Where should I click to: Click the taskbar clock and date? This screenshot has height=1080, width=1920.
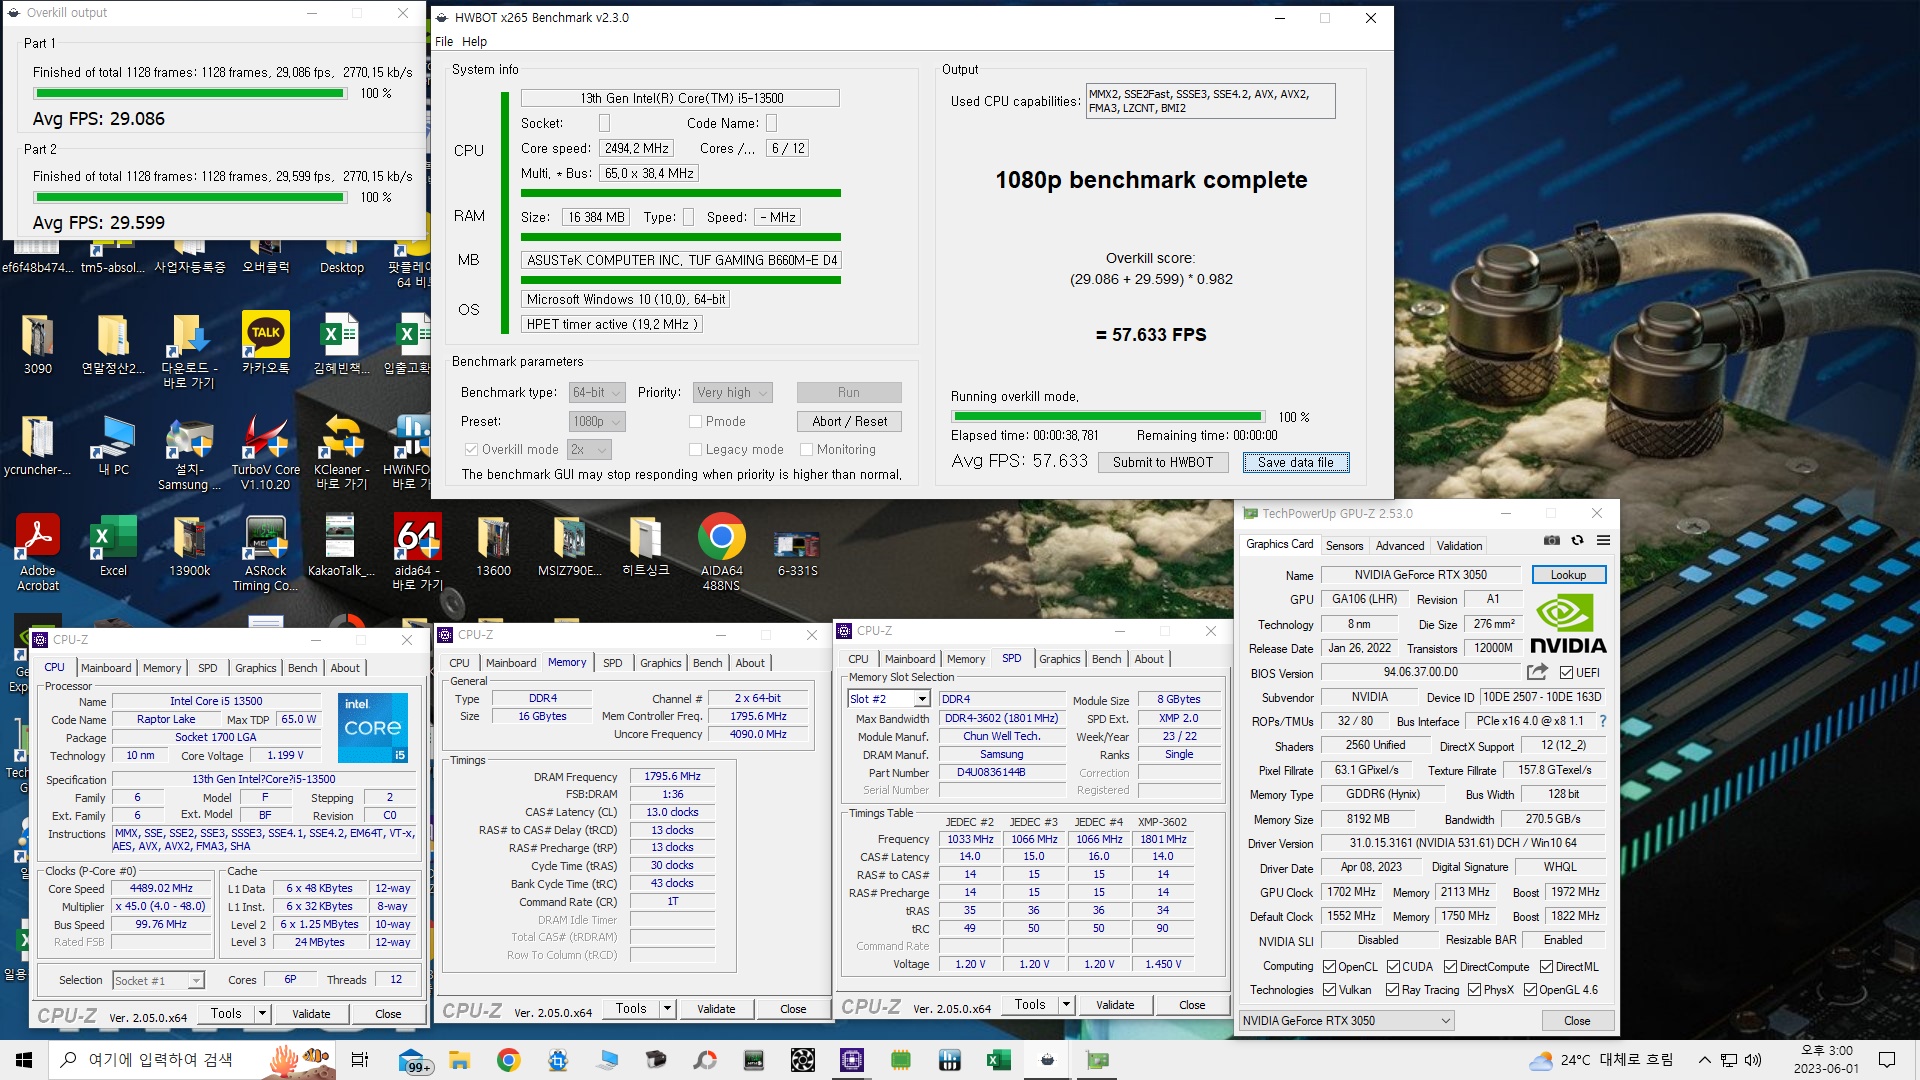[x=1826, y=1060]
